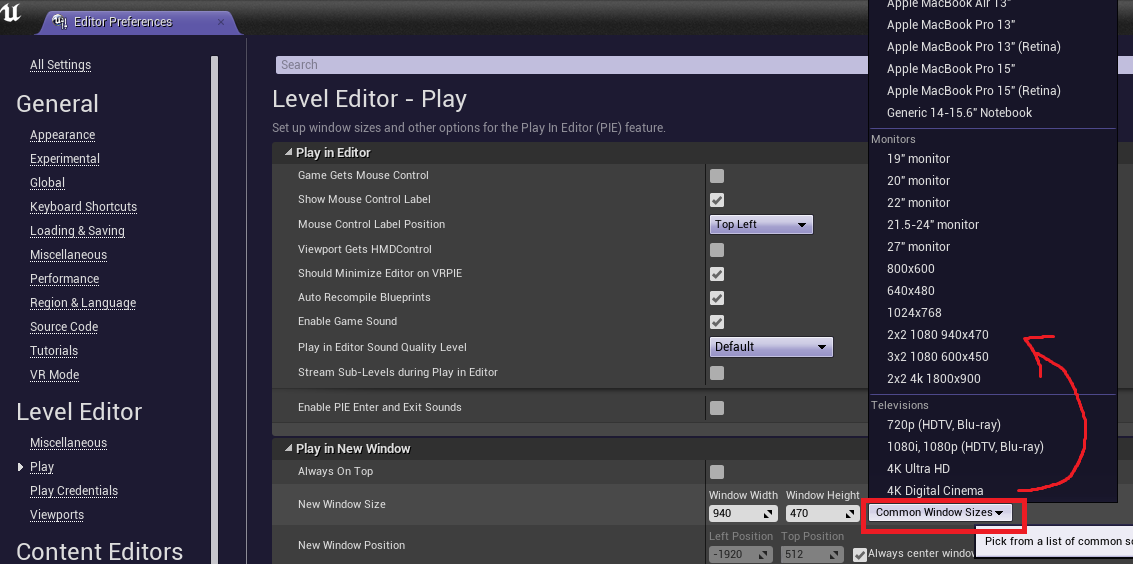This screenshot has height=564, width=1133.
Task: Open the Appearance settings
Action: pos(62,135)
